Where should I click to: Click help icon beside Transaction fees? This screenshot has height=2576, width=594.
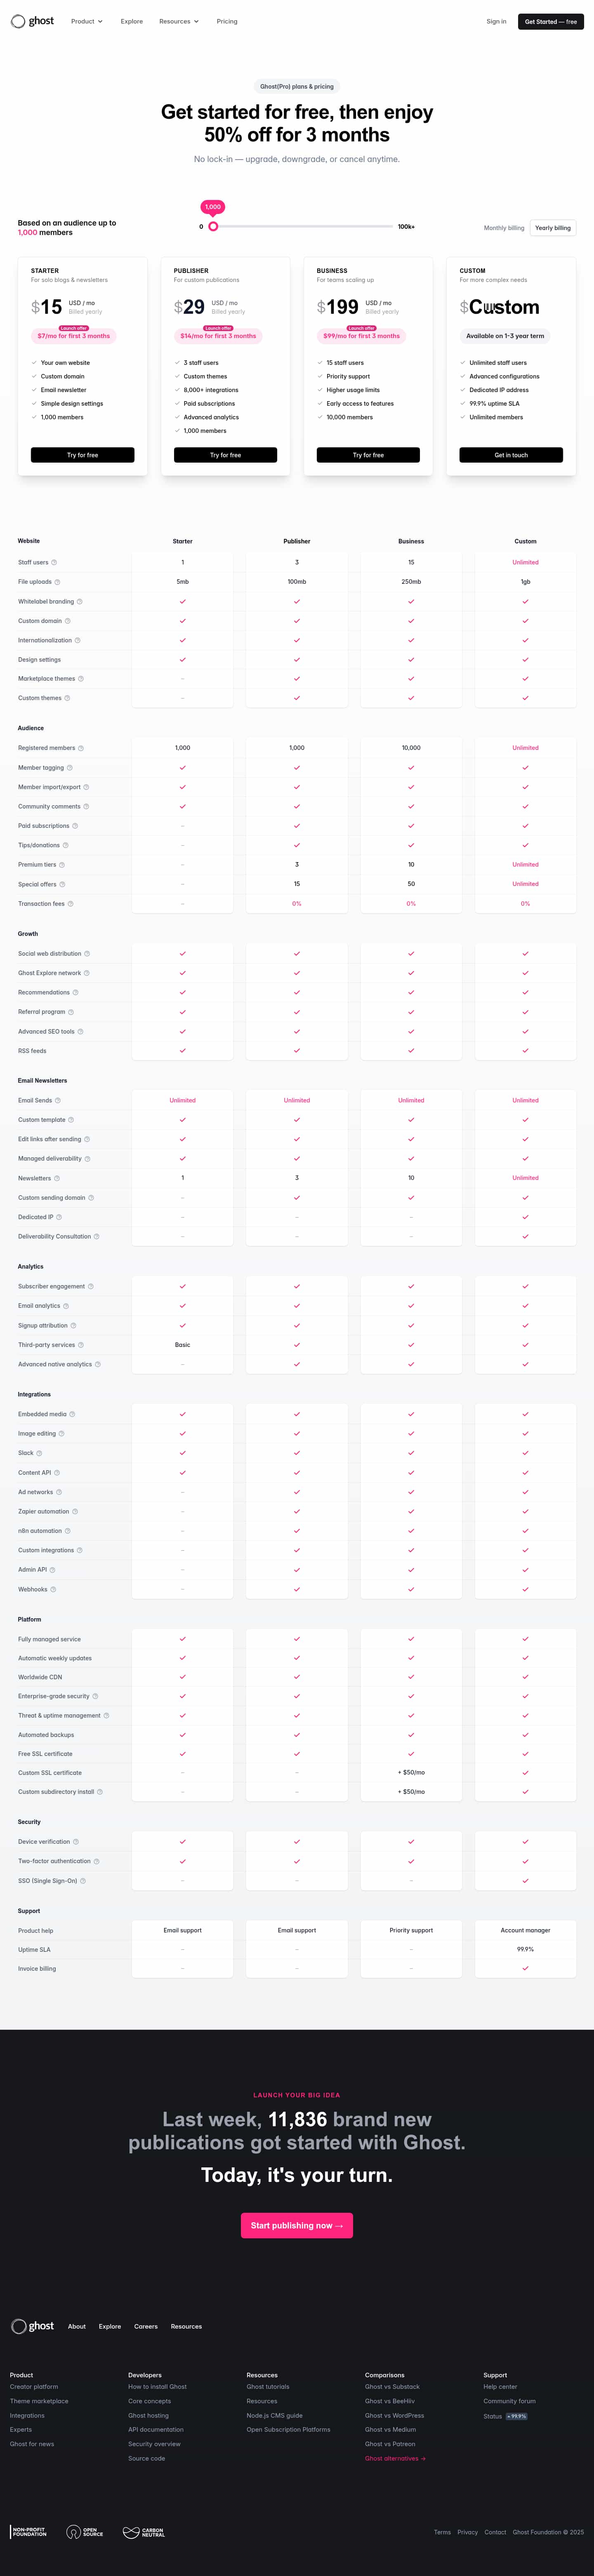[x=70, y=904]
